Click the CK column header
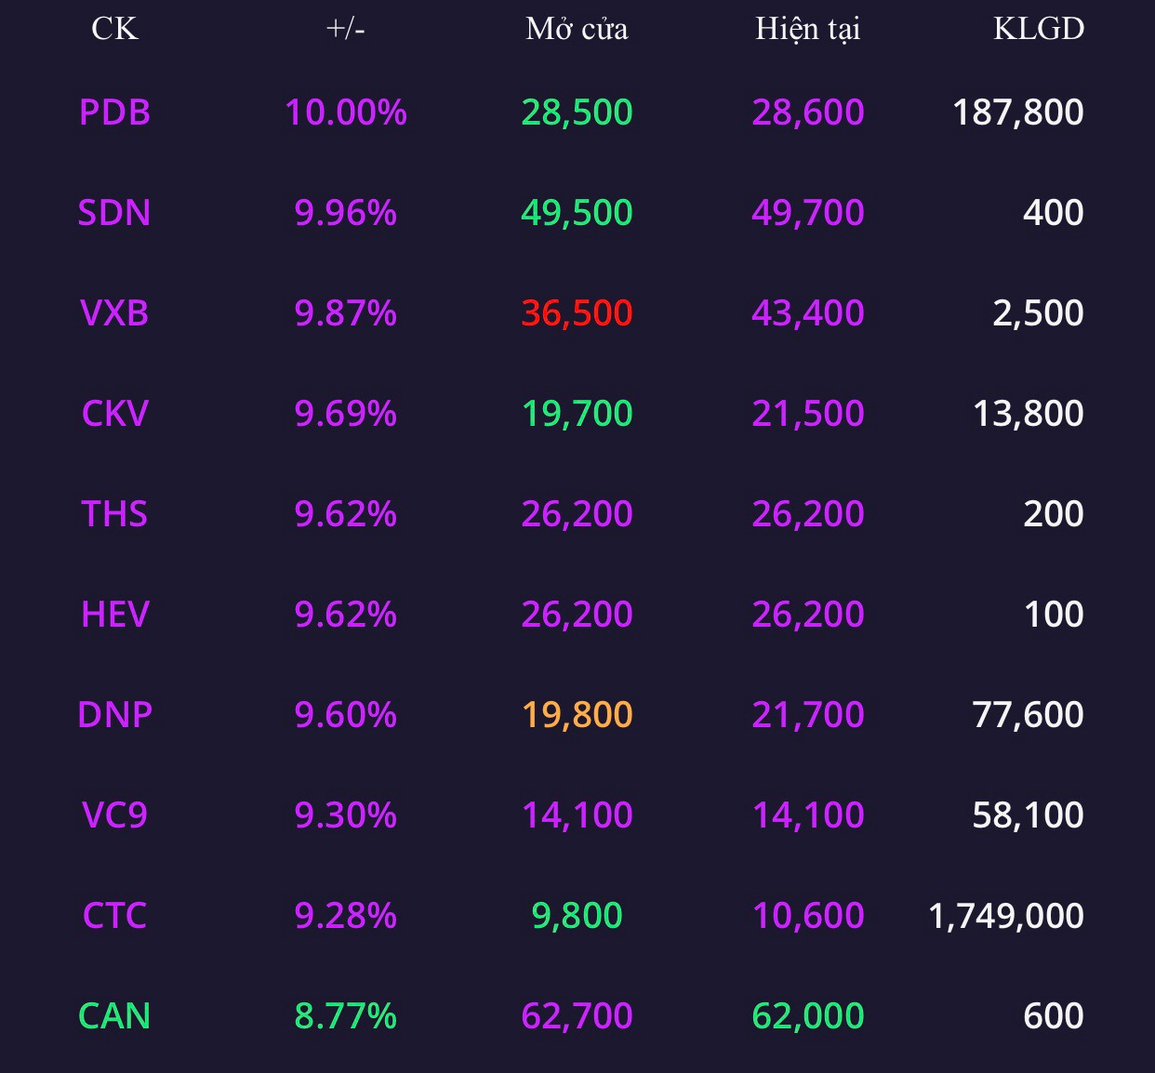 coord(115,28)
